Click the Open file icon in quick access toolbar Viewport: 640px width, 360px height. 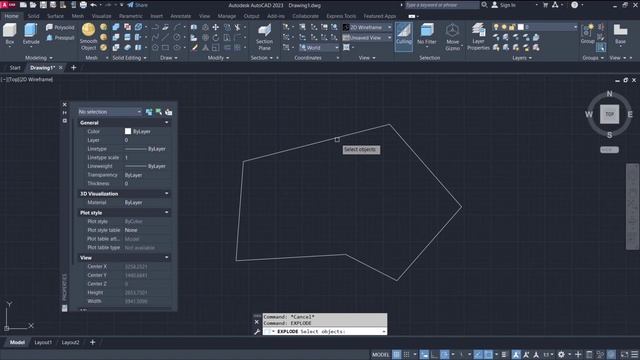(x=33, y=5)
